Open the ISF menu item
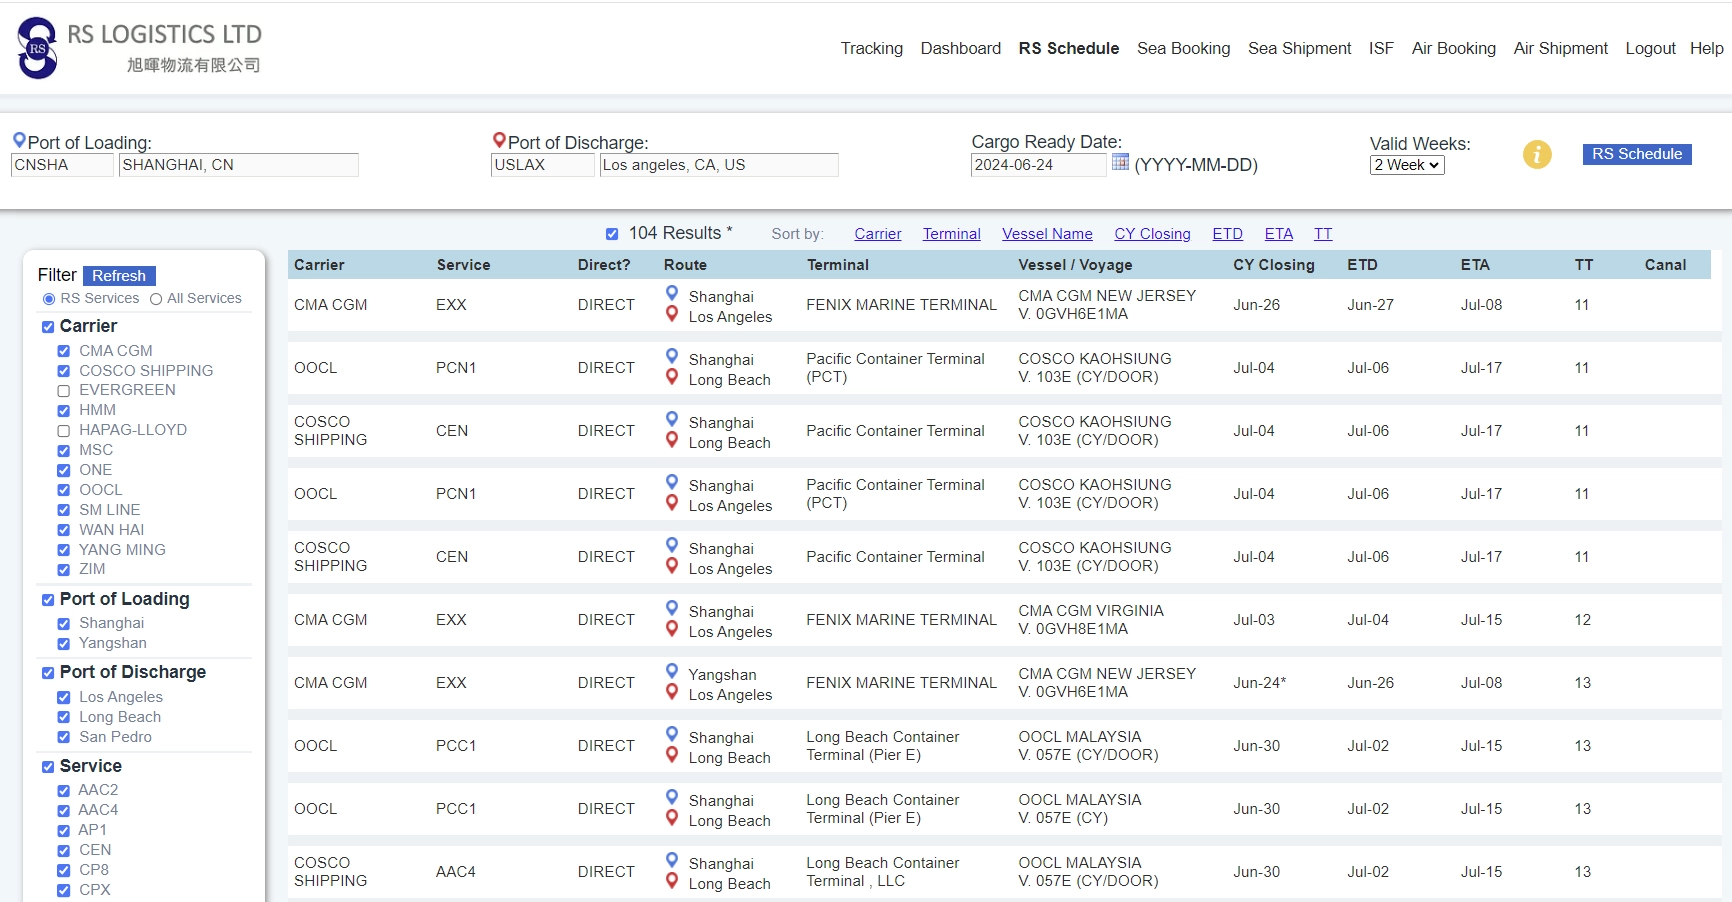The width and height of the screenshot is (1732, 902). pos(1381,48)
